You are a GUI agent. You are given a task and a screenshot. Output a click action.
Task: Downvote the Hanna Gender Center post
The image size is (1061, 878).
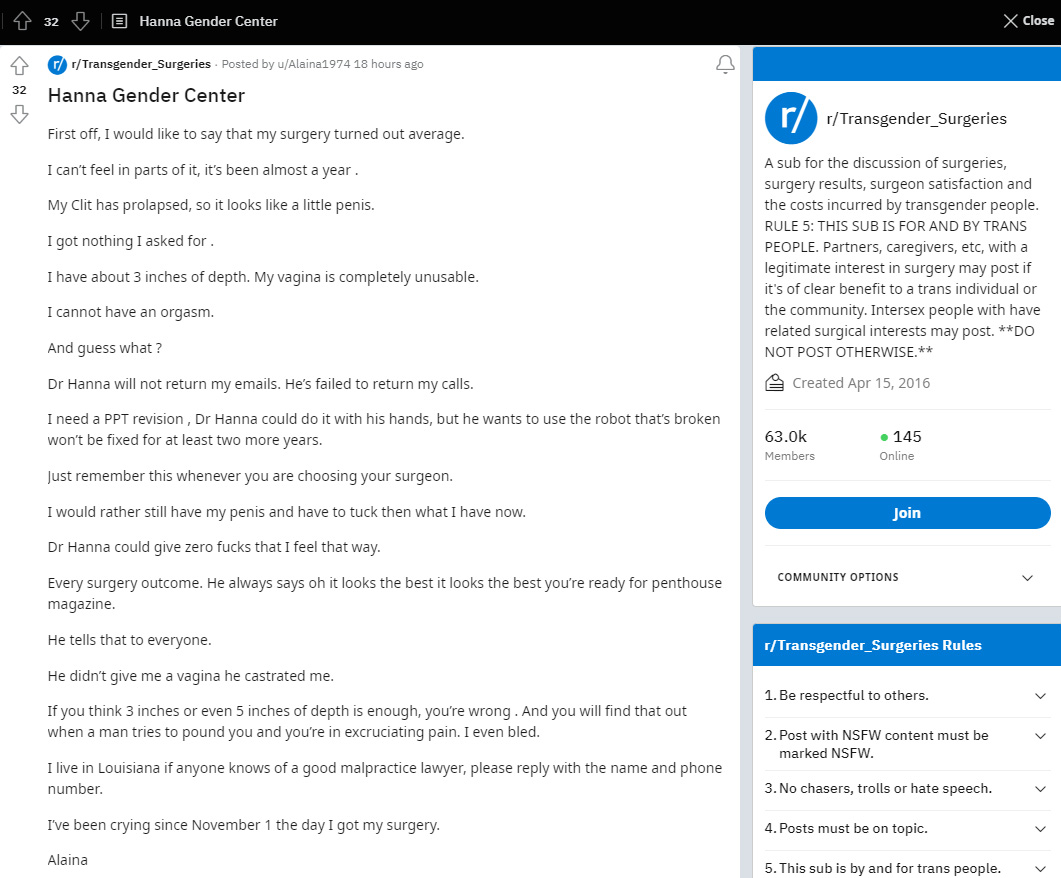point(19,114)
